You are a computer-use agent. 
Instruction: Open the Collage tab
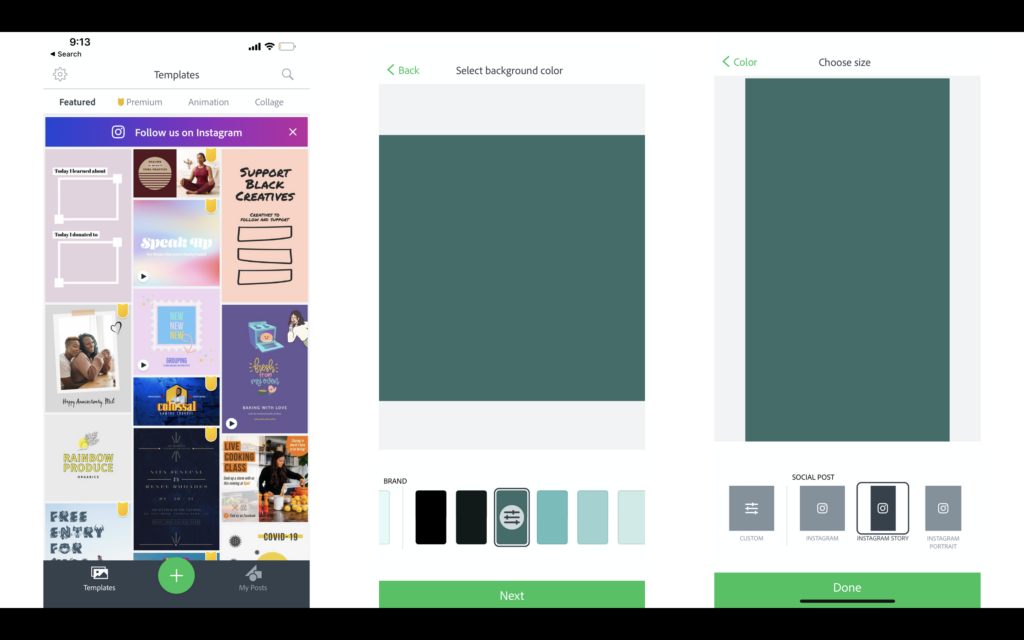(268, 101)
